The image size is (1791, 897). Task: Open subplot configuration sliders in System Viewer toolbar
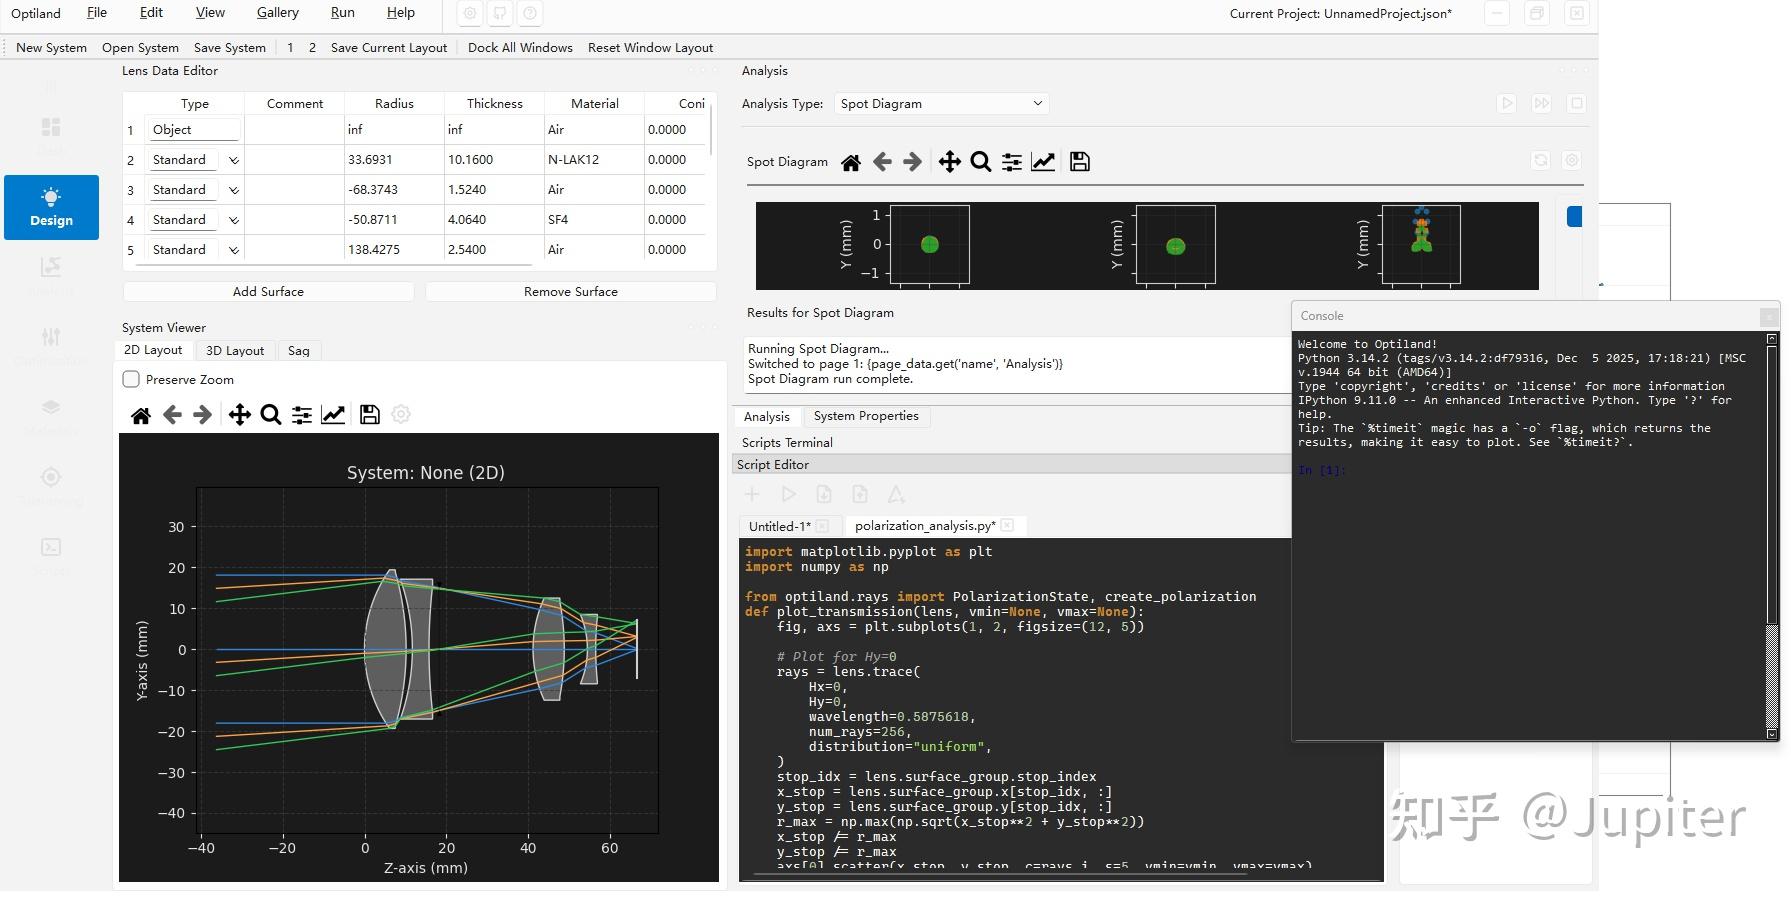(302, 415)
